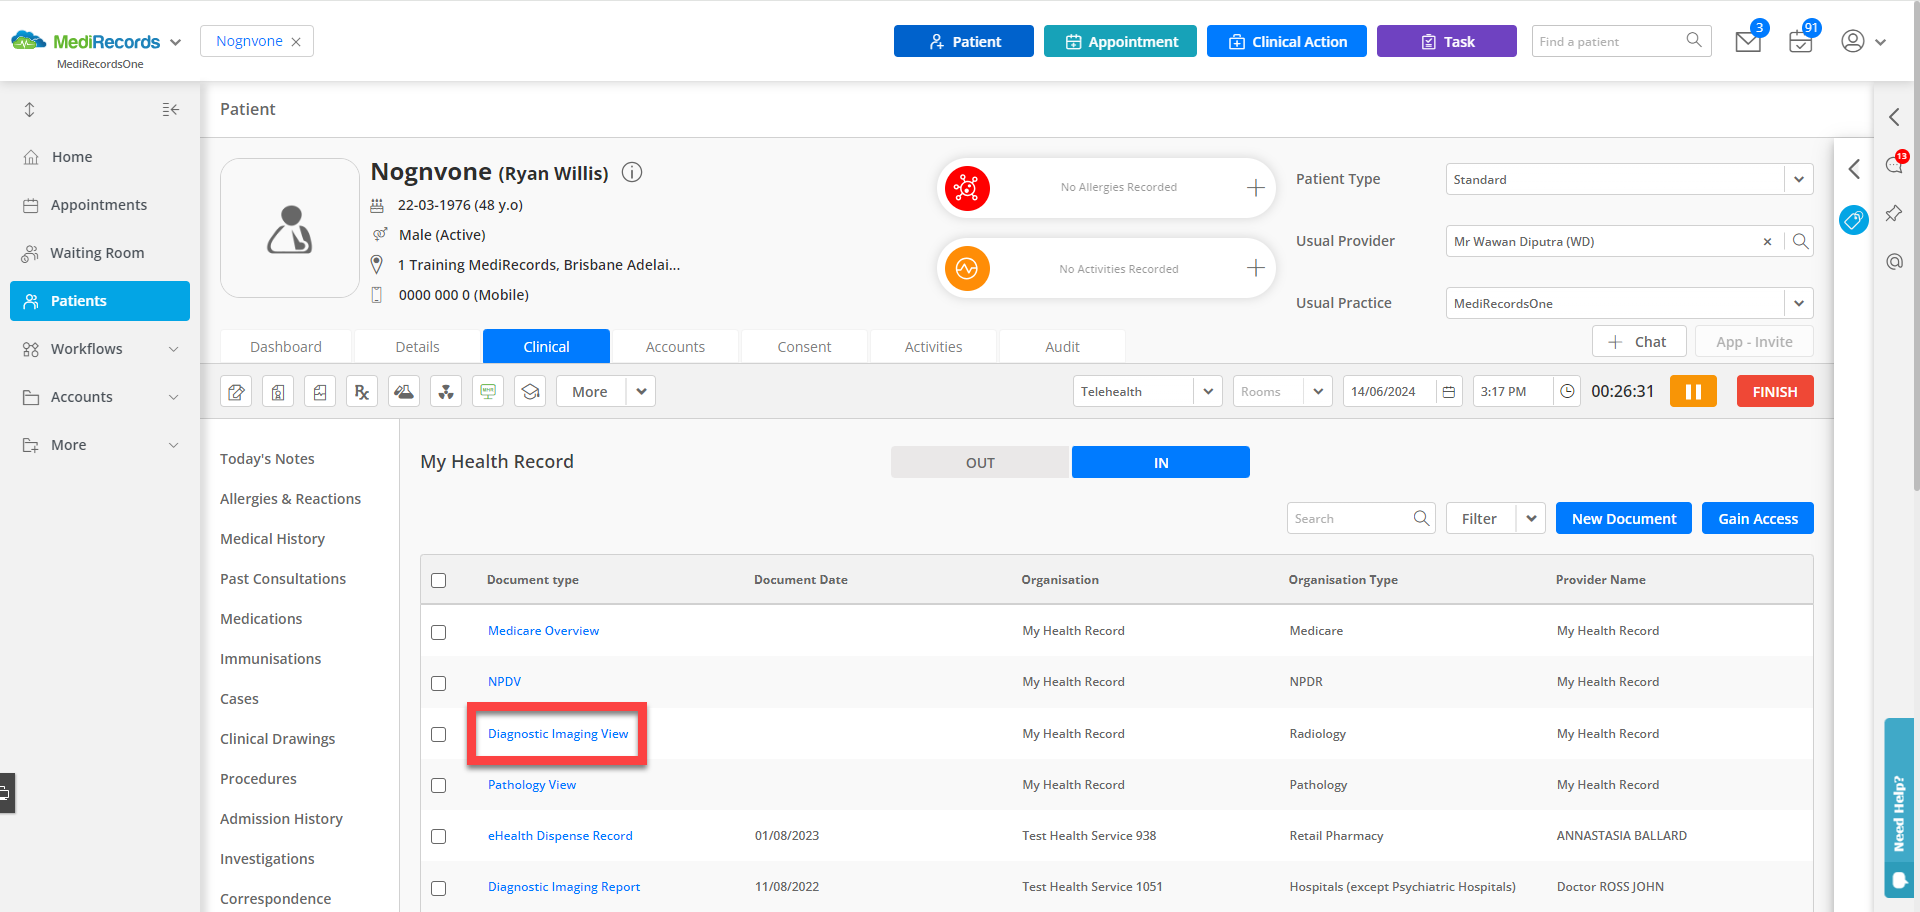Check the Medicare Overview row checkbox
Viewport: 1920px width, 912px height.
438,632
